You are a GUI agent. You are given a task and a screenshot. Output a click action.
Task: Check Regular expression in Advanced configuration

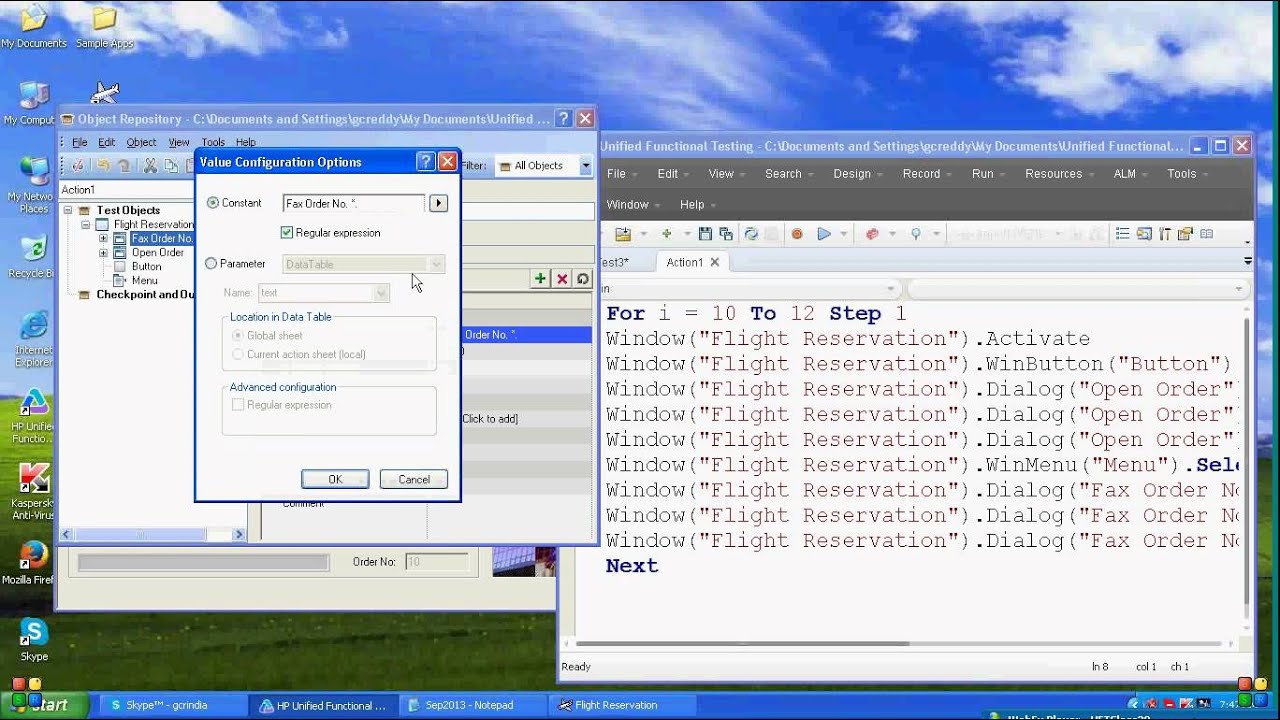tap(238, 405)
